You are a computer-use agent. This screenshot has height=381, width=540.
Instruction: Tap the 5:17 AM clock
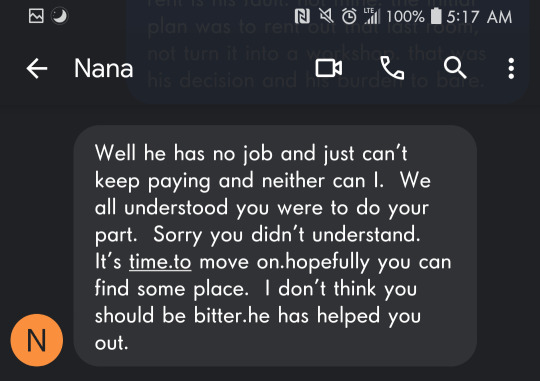click(479, 17)
